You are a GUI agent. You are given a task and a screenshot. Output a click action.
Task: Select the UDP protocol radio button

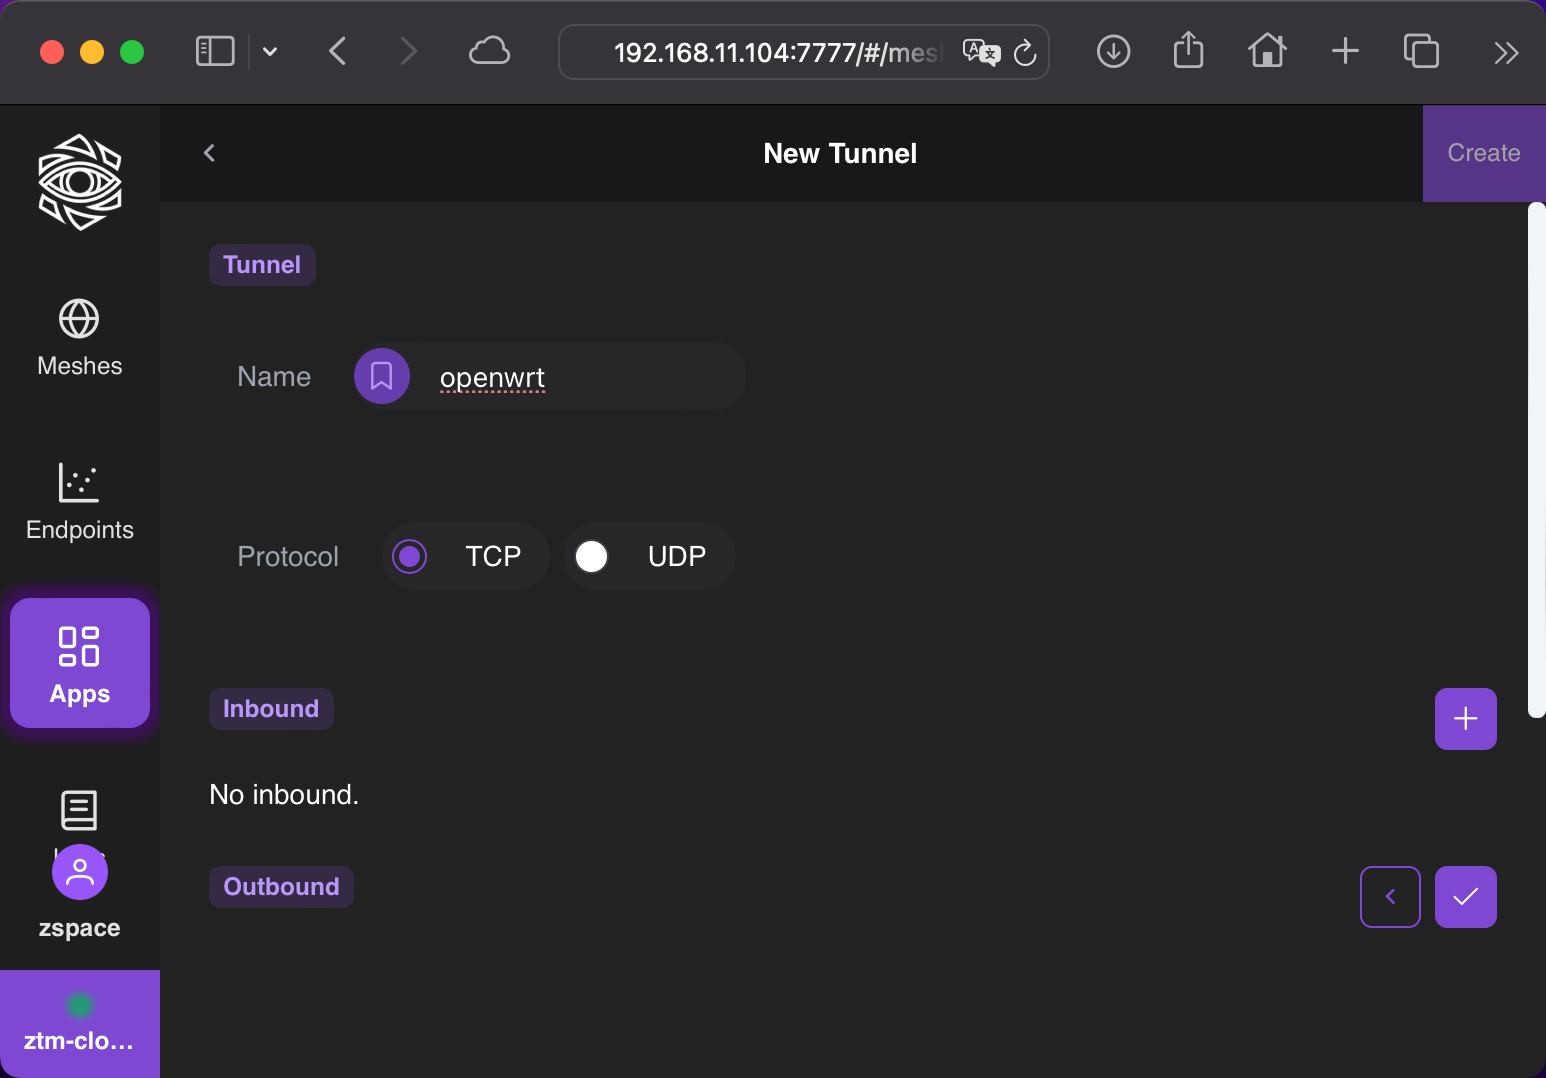click(592, 556)
